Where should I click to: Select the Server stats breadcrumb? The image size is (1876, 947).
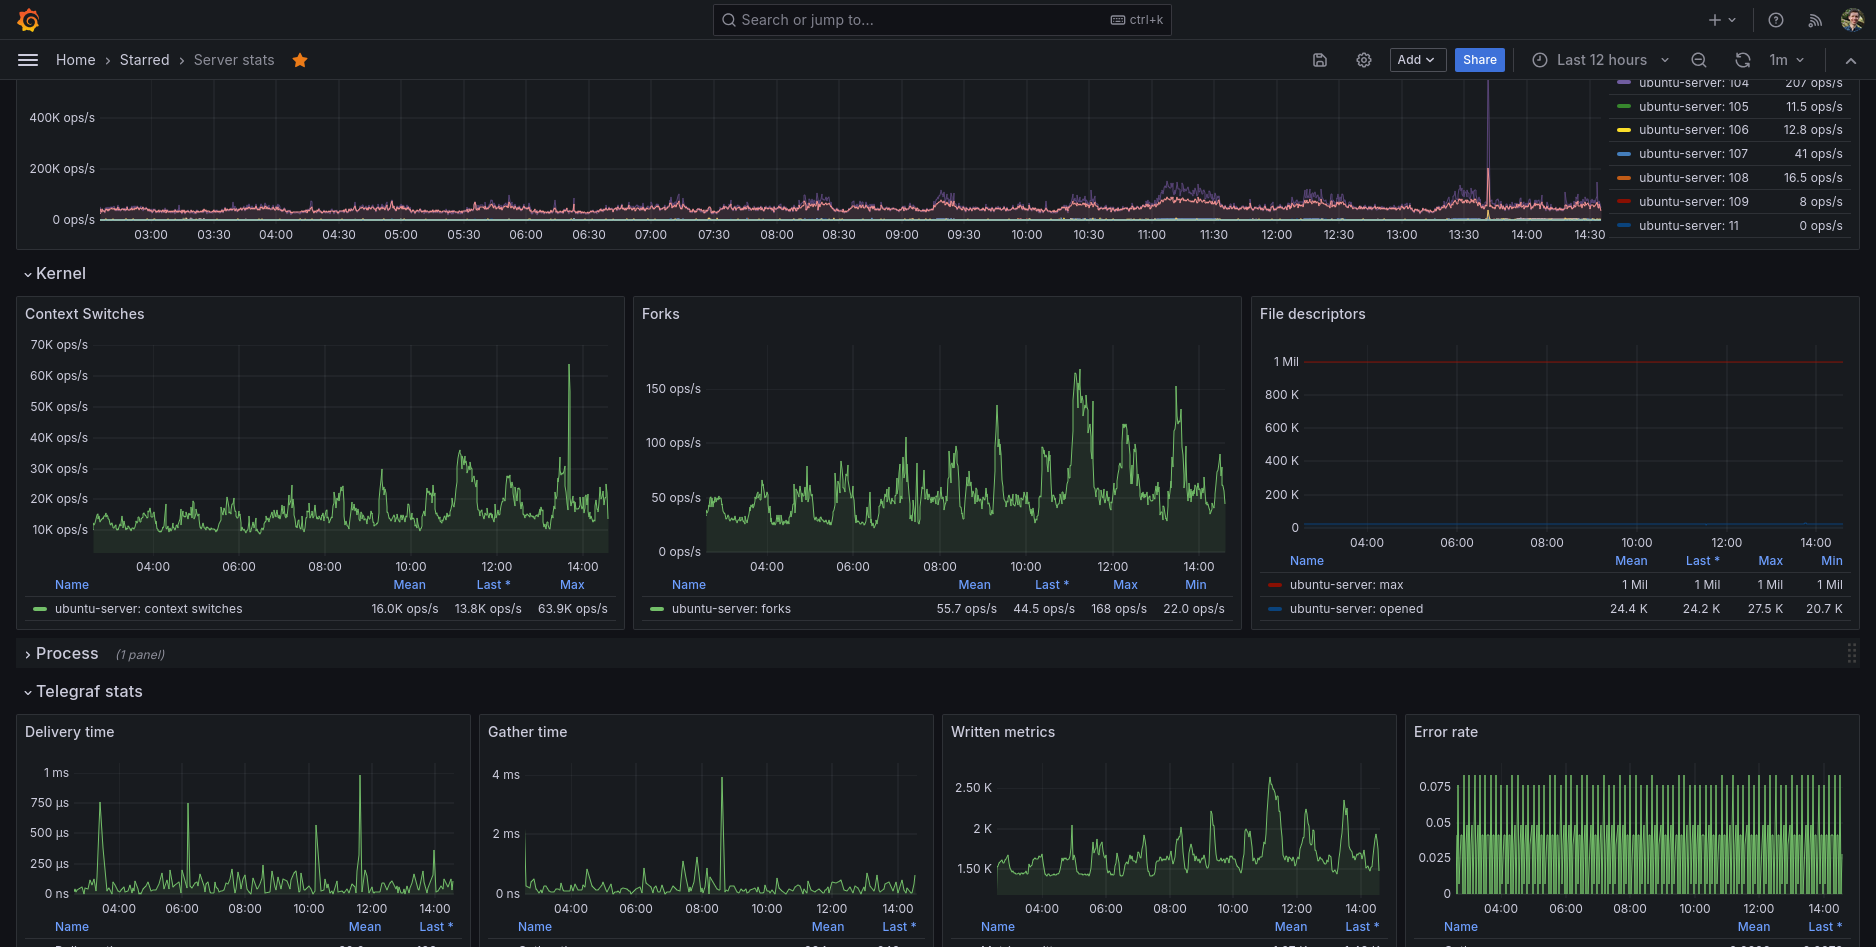[234, 60]
